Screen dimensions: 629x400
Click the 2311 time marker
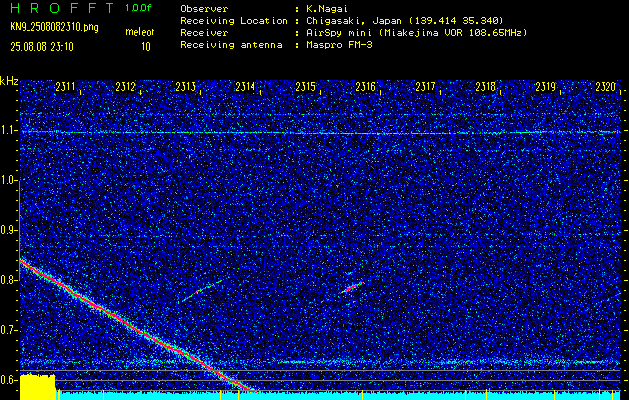[x=65, y=87]
